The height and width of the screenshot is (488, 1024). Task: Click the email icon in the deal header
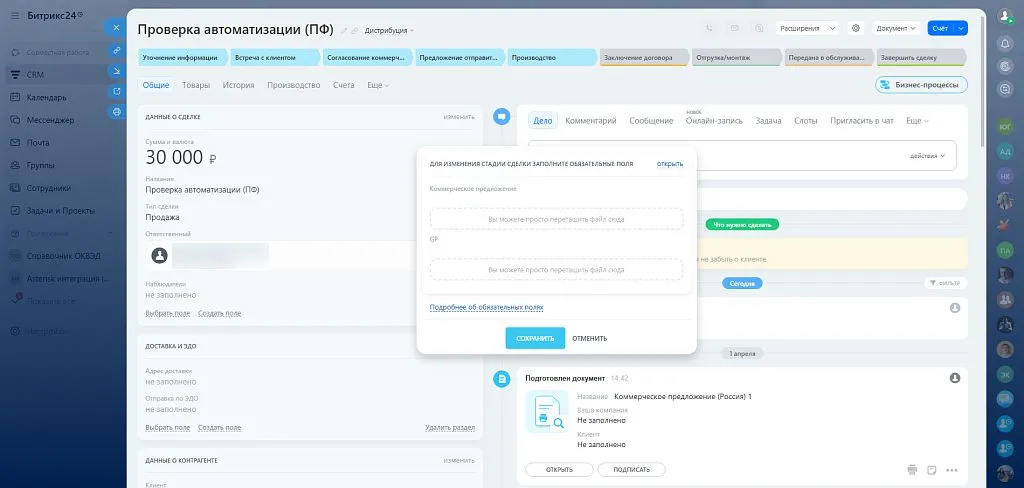734,28
